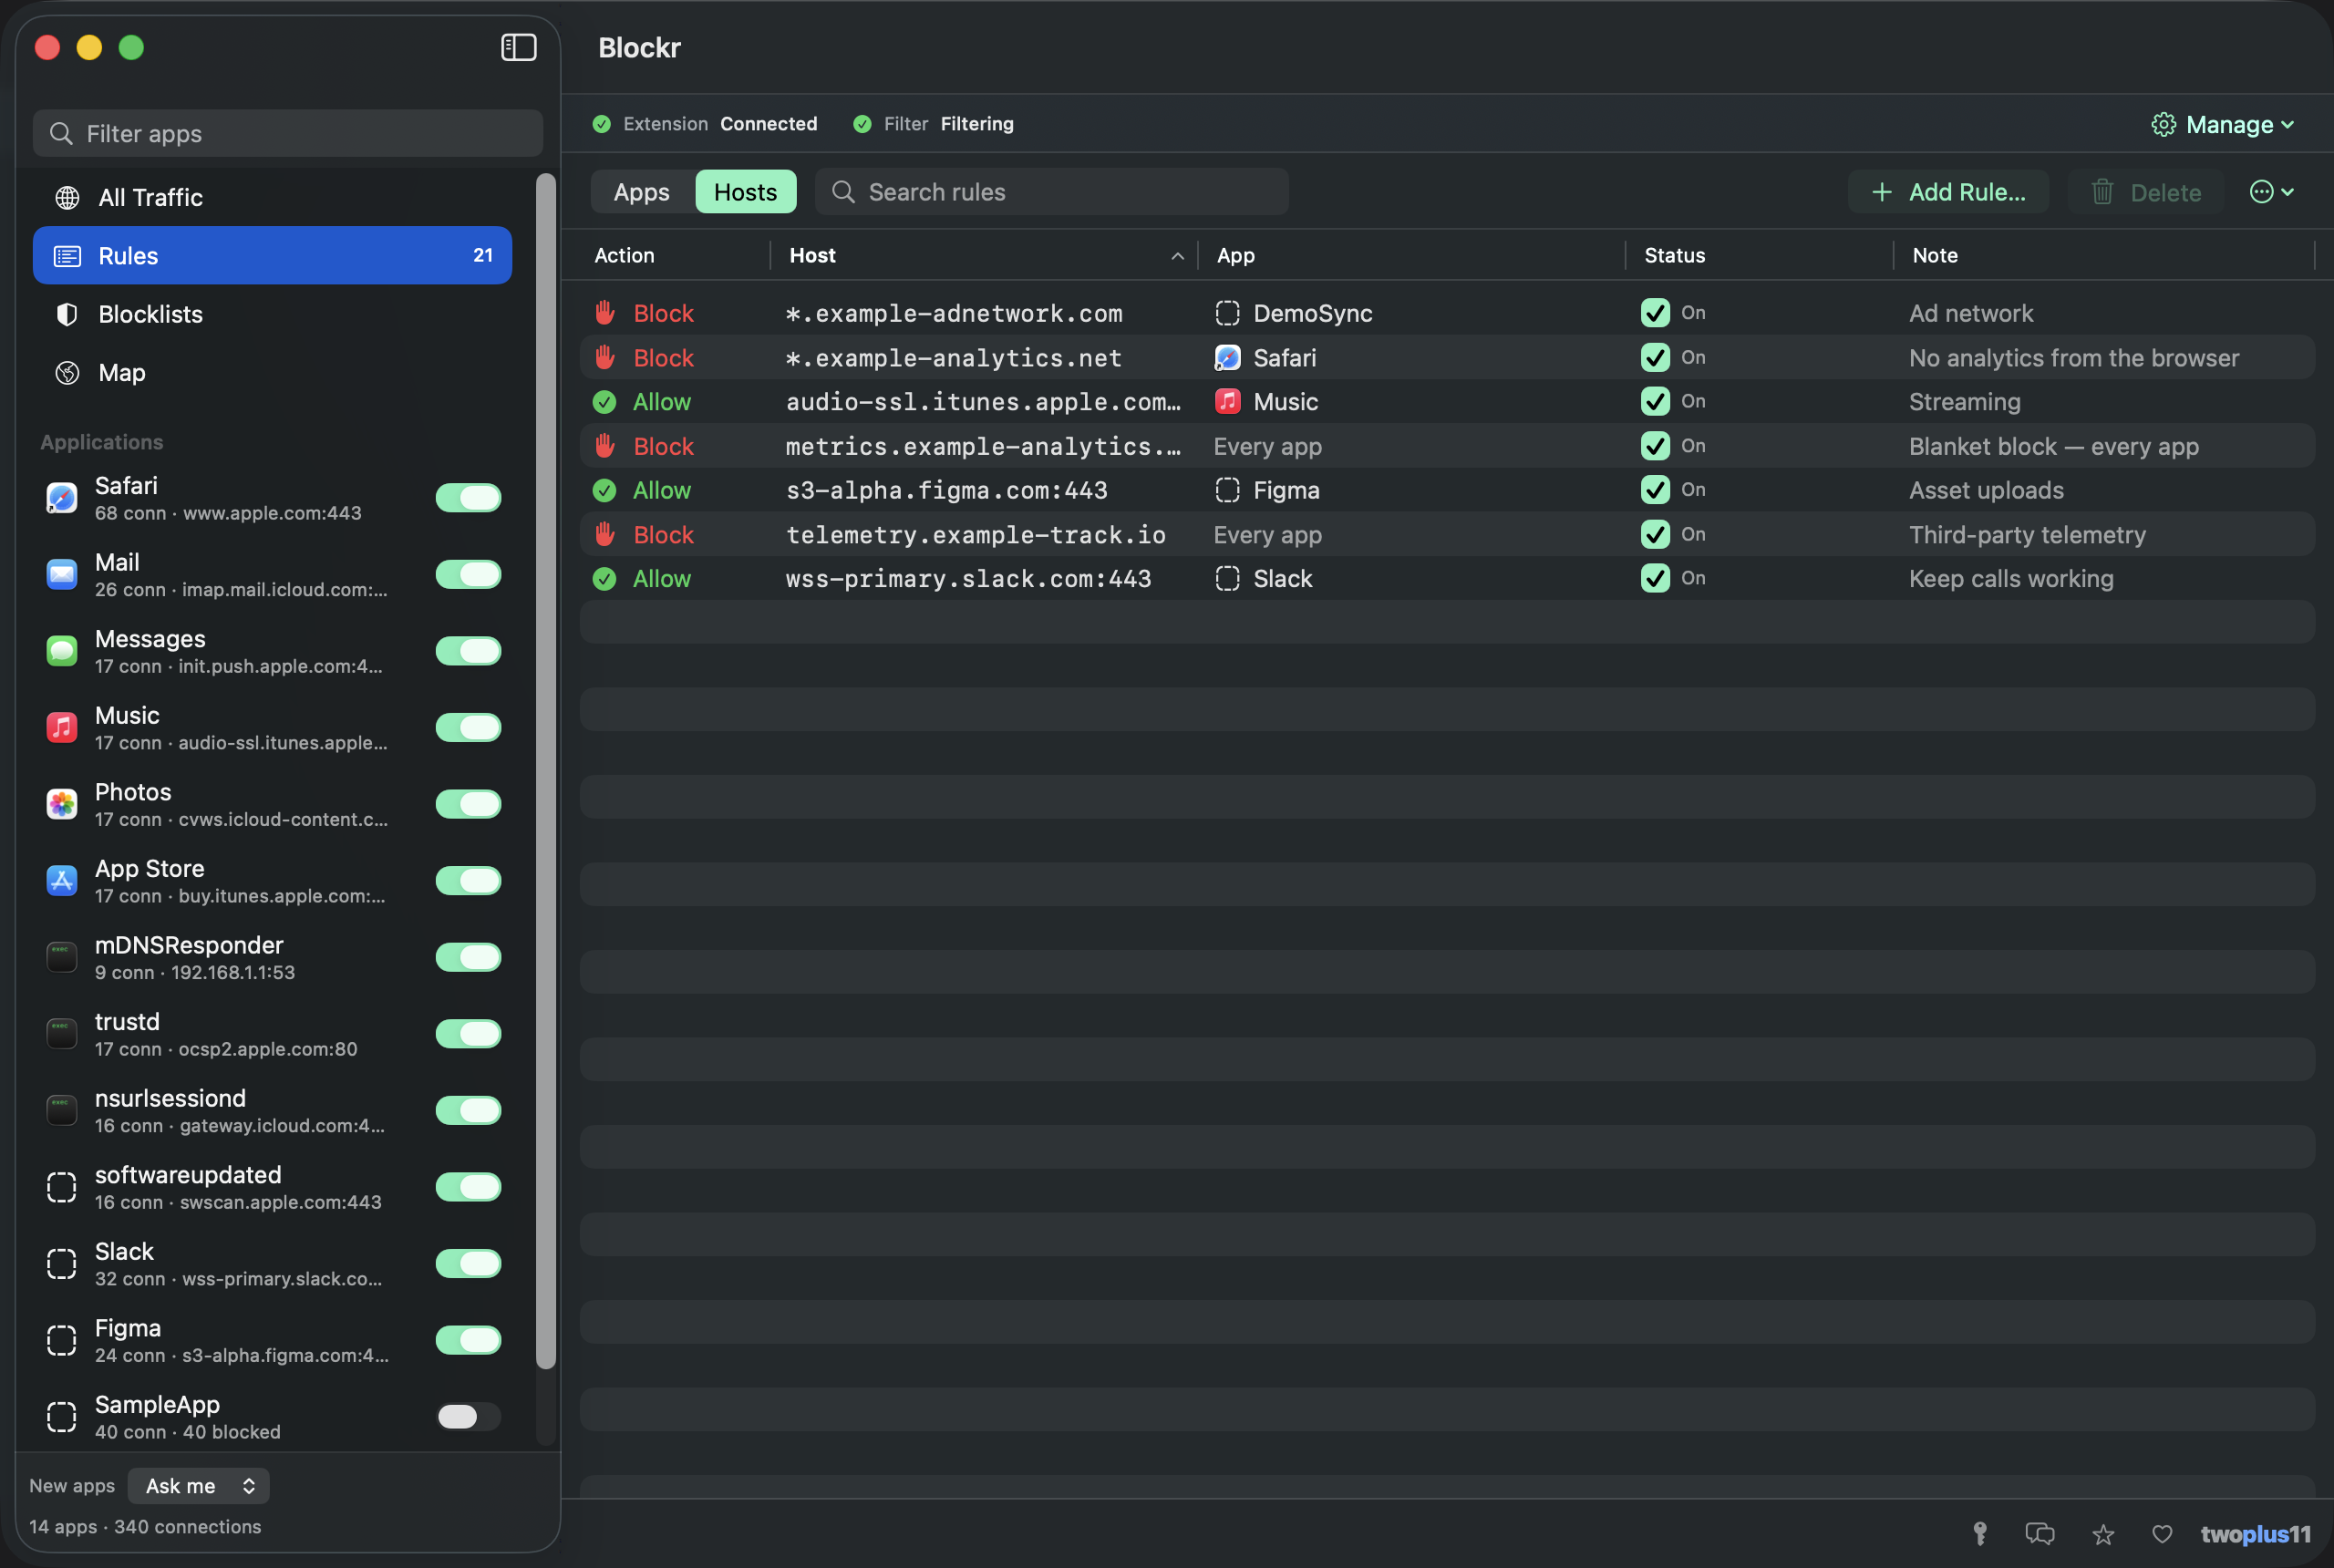Click the Blocklists shield icon
Viewport: 2334px width, 1568px height.
click(x=67, y=314)
